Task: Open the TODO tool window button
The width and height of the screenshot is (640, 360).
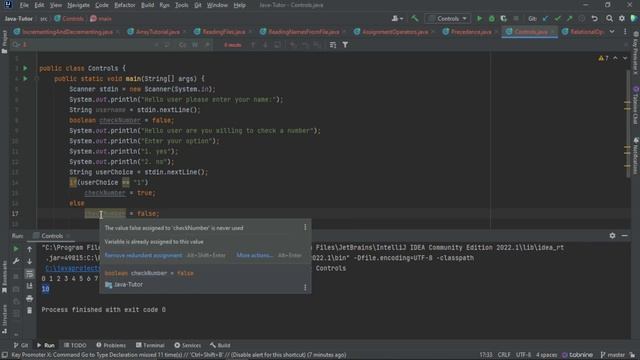Action: (75, 345)
